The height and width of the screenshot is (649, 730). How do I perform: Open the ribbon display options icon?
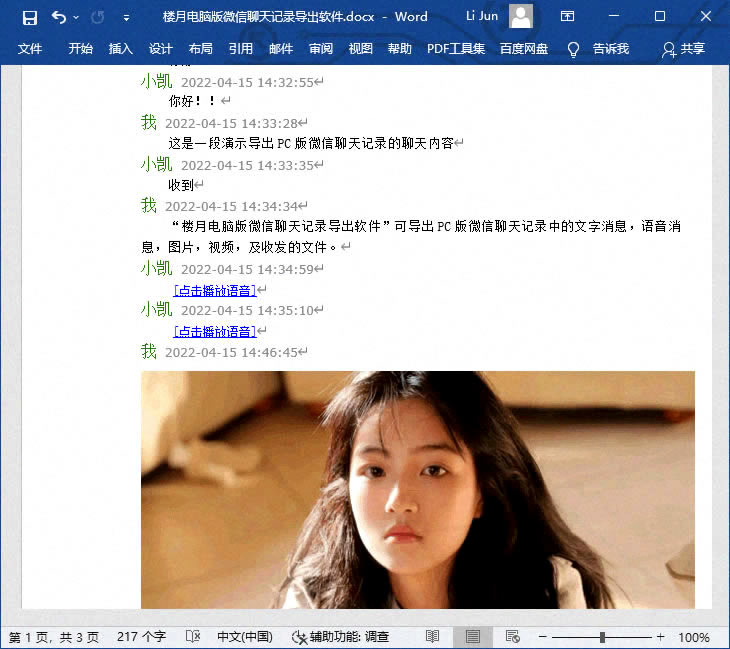(x=567, y=17)
